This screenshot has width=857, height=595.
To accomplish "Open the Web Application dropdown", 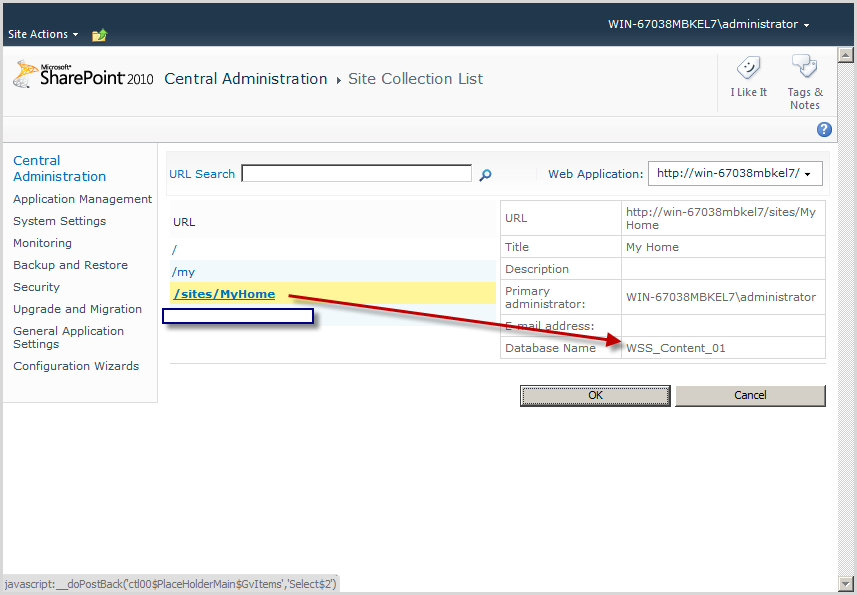I will pyautogui.click(x=735, y=174).
